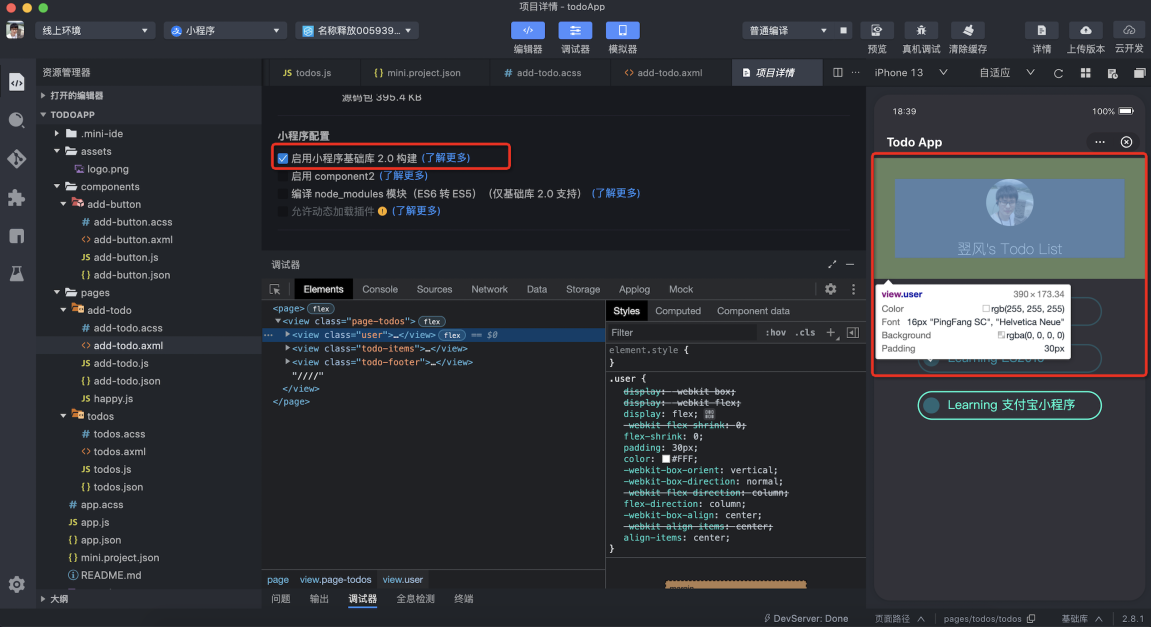The image size is (1151, 627).
Task: Toggle the styles sidebar pane icon
Action: click(852, 333)
